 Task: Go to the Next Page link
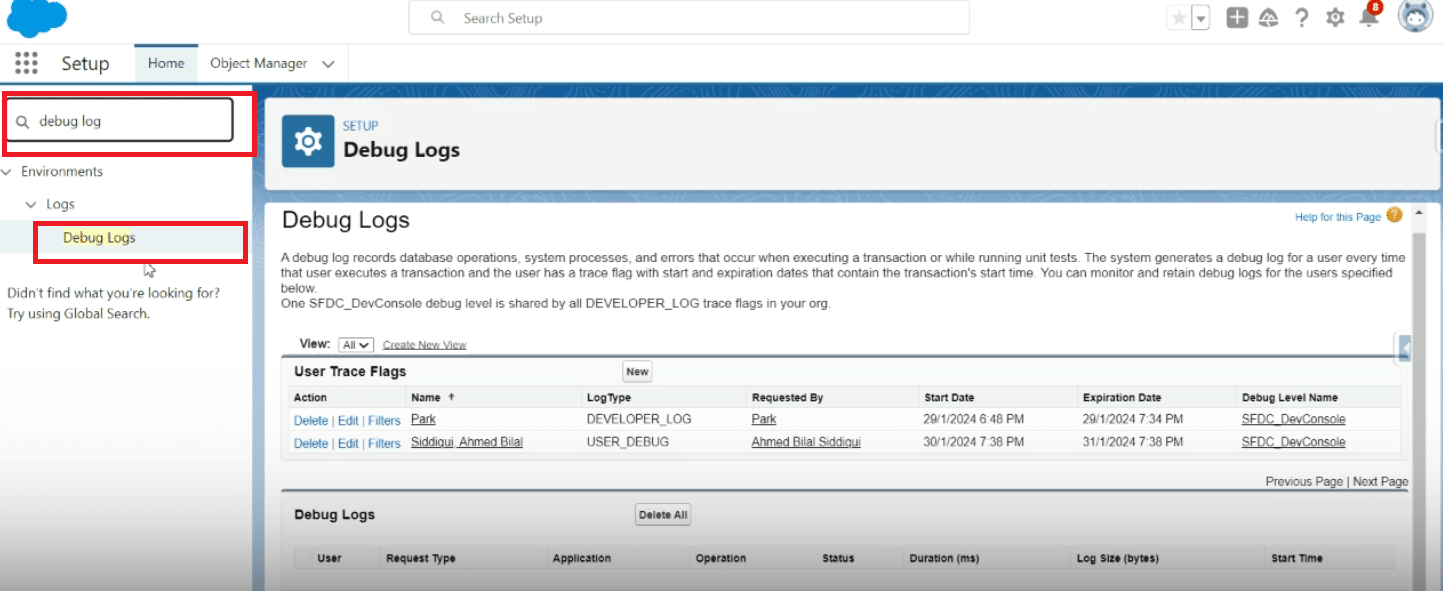[1380, 482]
